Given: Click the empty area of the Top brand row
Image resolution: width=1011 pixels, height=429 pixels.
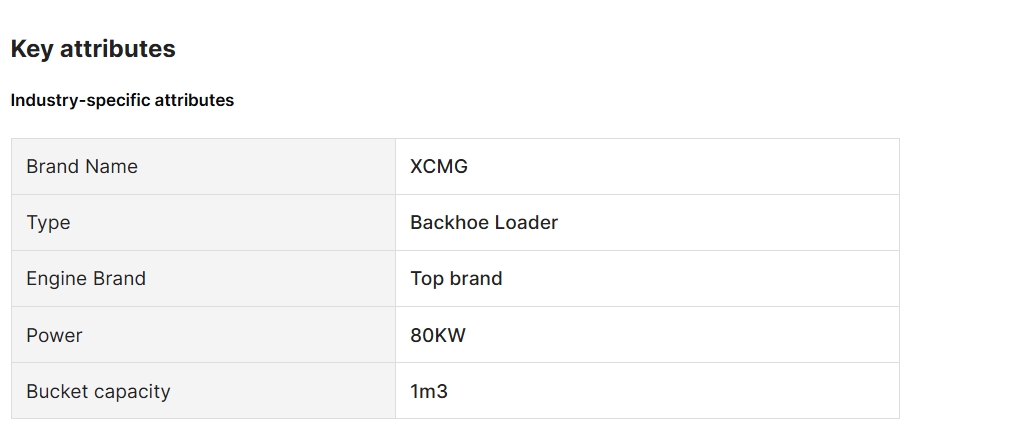Looking at the screenshot, I should click(702, 279).
